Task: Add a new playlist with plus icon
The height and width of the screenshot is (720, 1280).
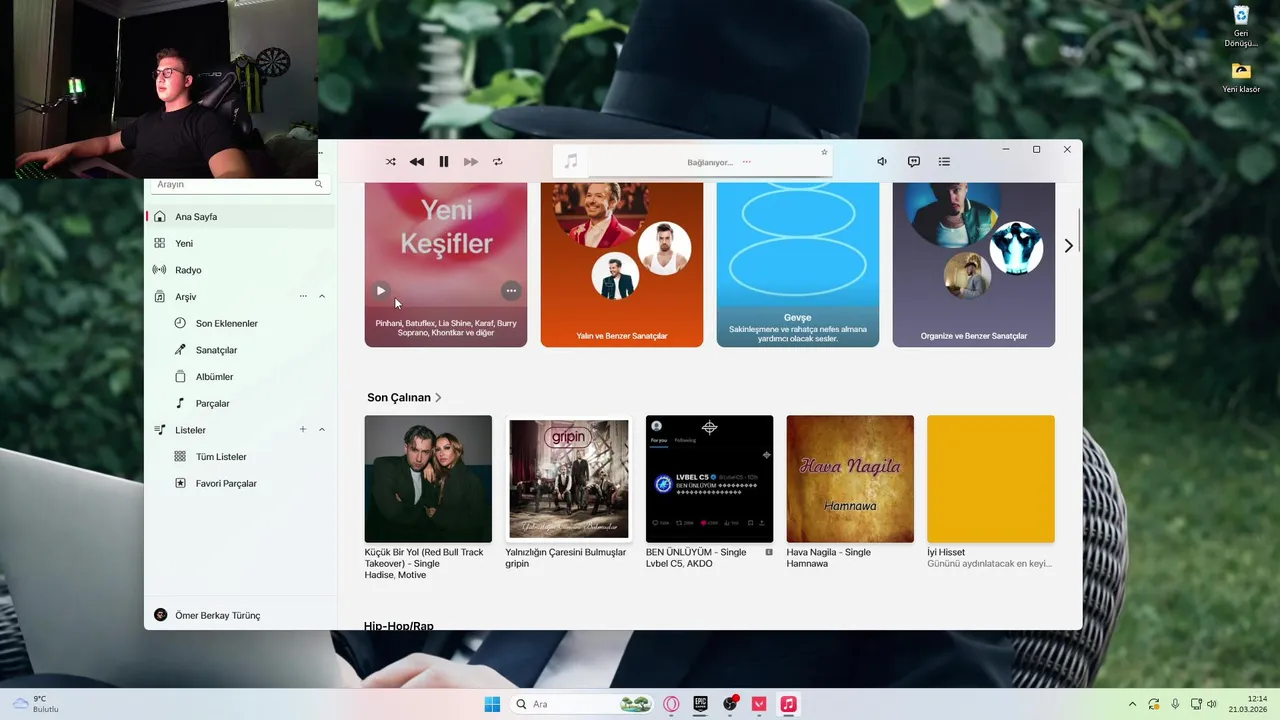Action: pyautogui.click(x=303, y=430)
